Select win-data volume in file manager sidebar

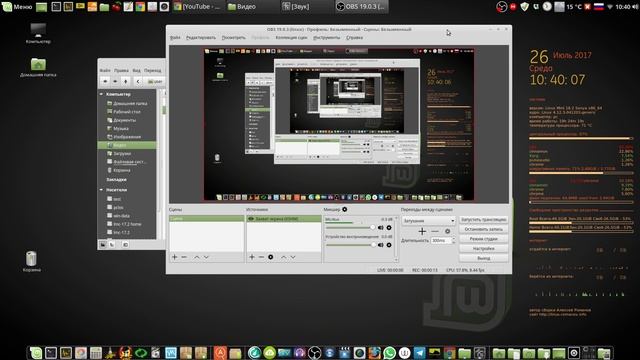pos(121,216)
